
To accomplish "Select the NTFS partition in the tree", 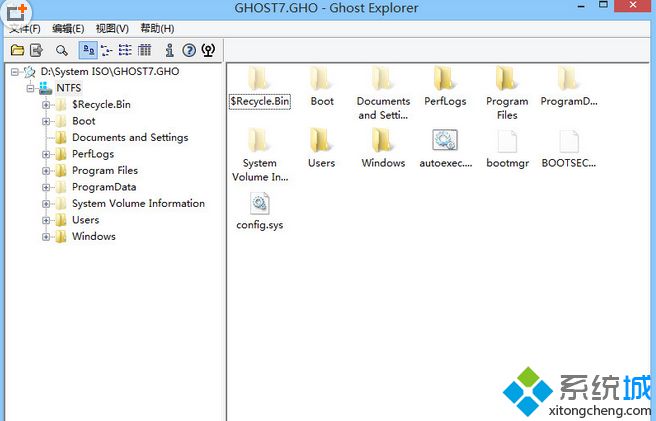I will click(69, 88).
